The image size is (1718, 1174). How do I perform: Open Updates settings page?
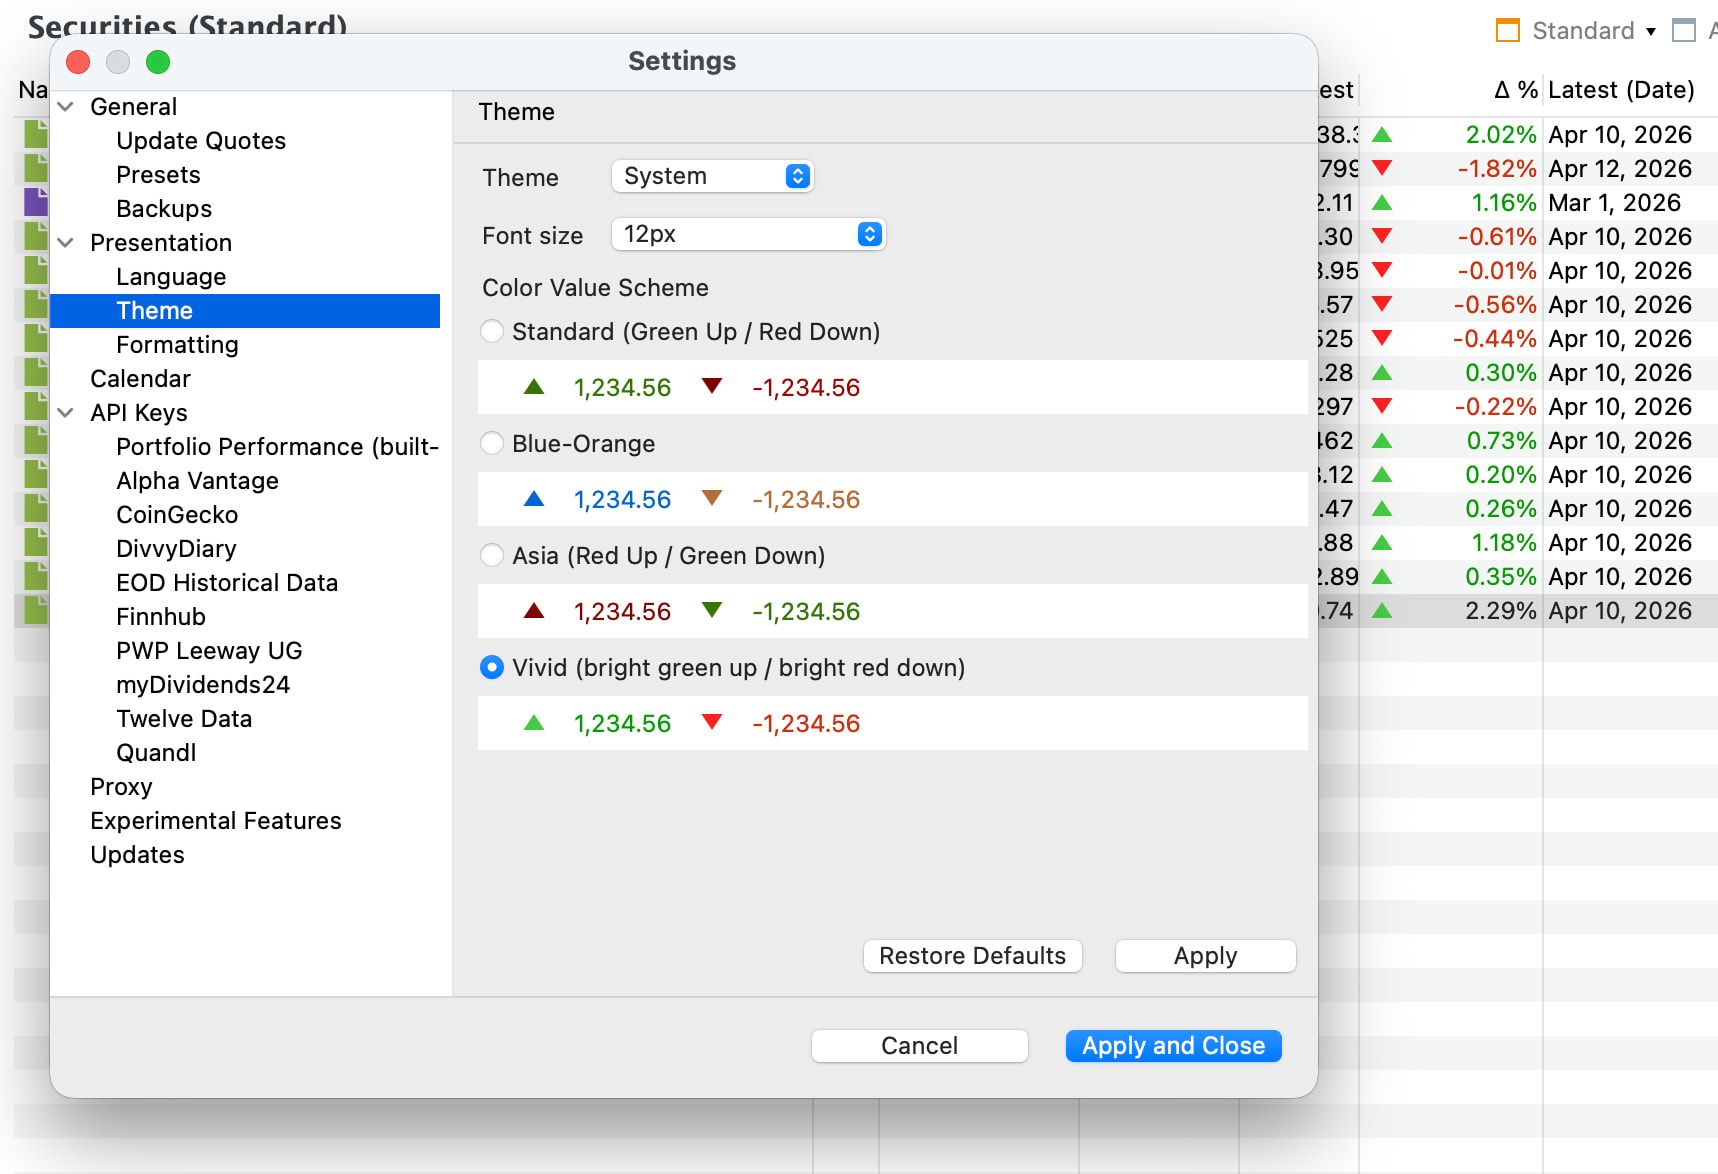[137, 855]
